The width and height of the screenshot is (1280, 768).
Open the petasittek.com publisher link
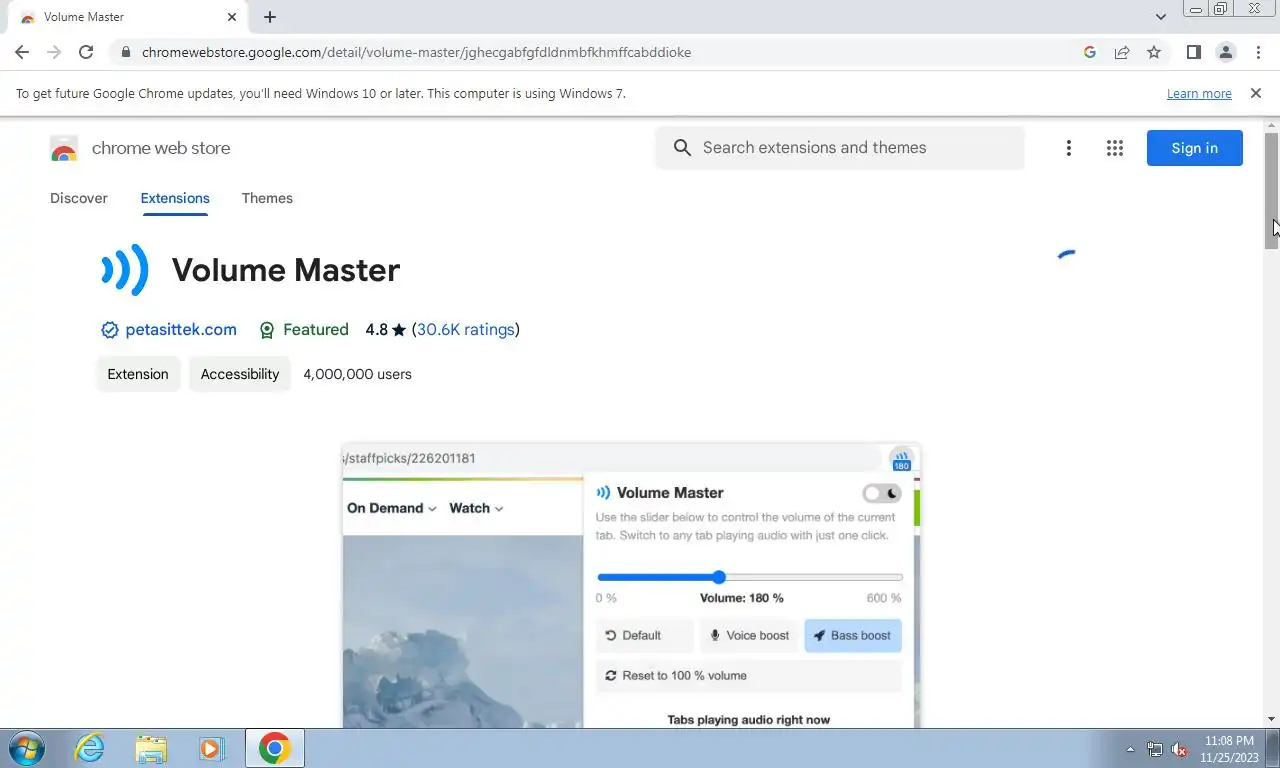[x=181, y=330]
